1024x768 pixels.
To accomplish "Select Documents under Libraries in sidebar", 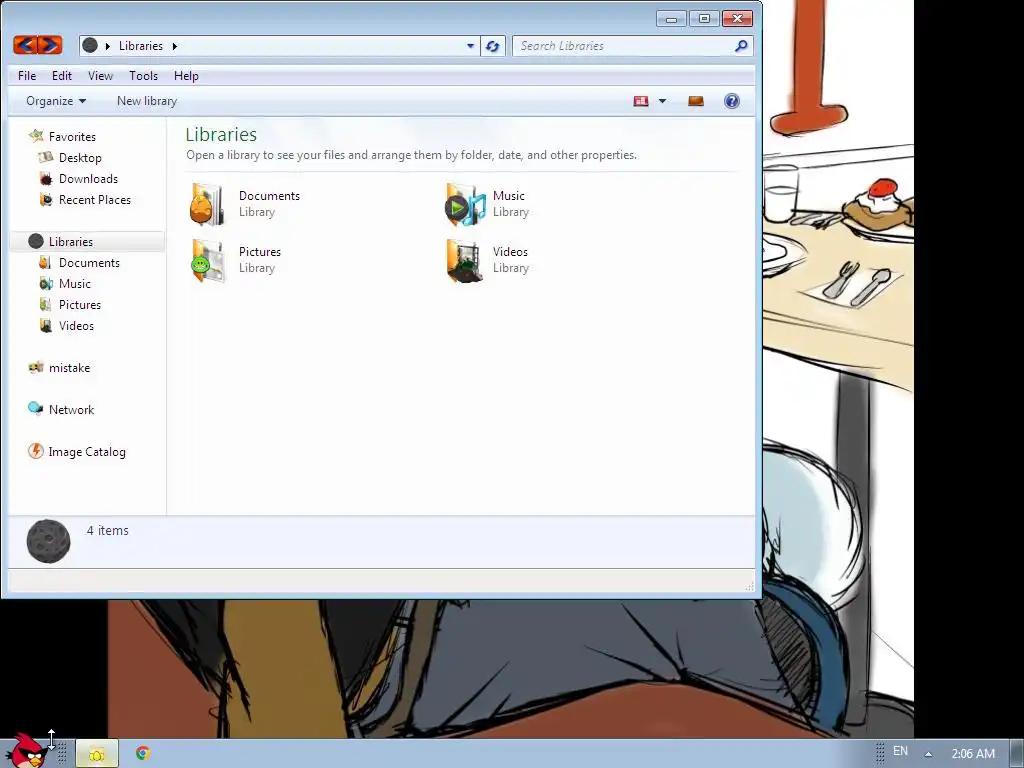I will pos(89,263).
